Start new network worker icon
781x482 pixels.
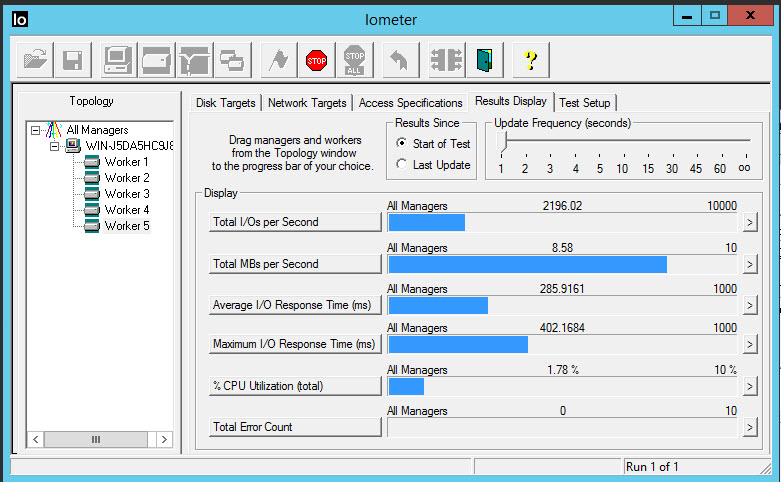194,60
